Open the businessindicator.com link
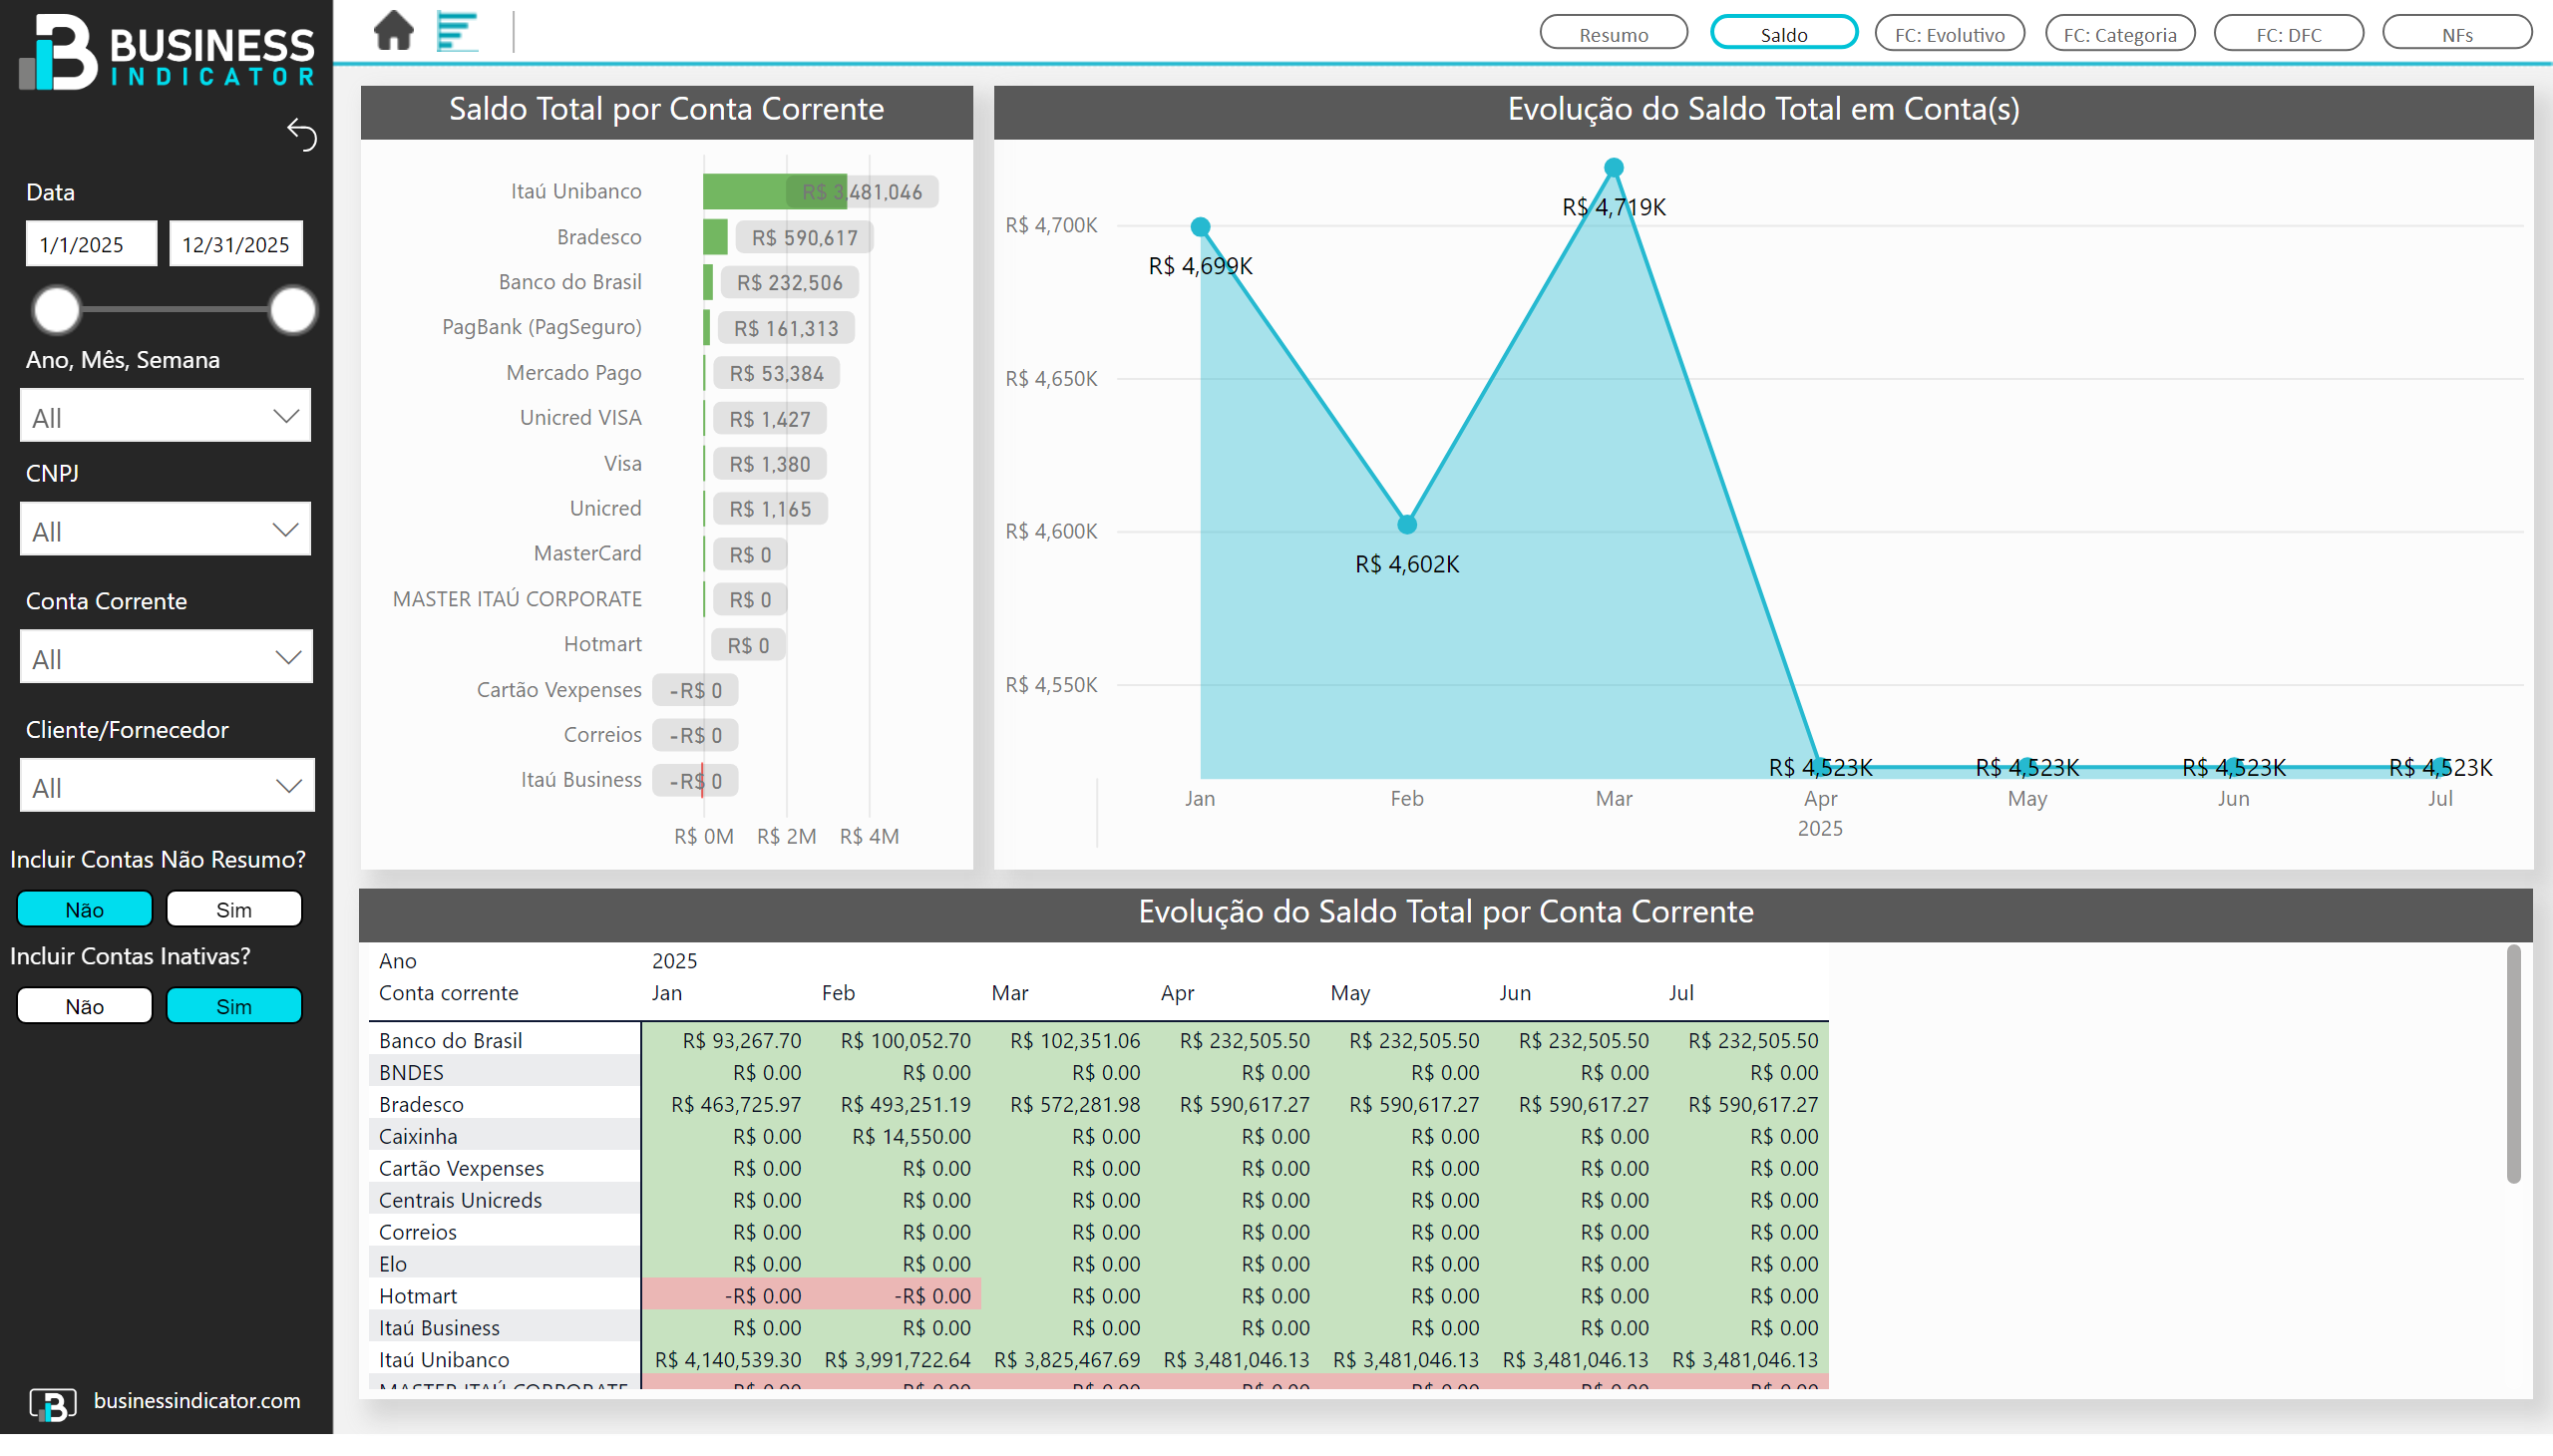 pos(197,1401)
